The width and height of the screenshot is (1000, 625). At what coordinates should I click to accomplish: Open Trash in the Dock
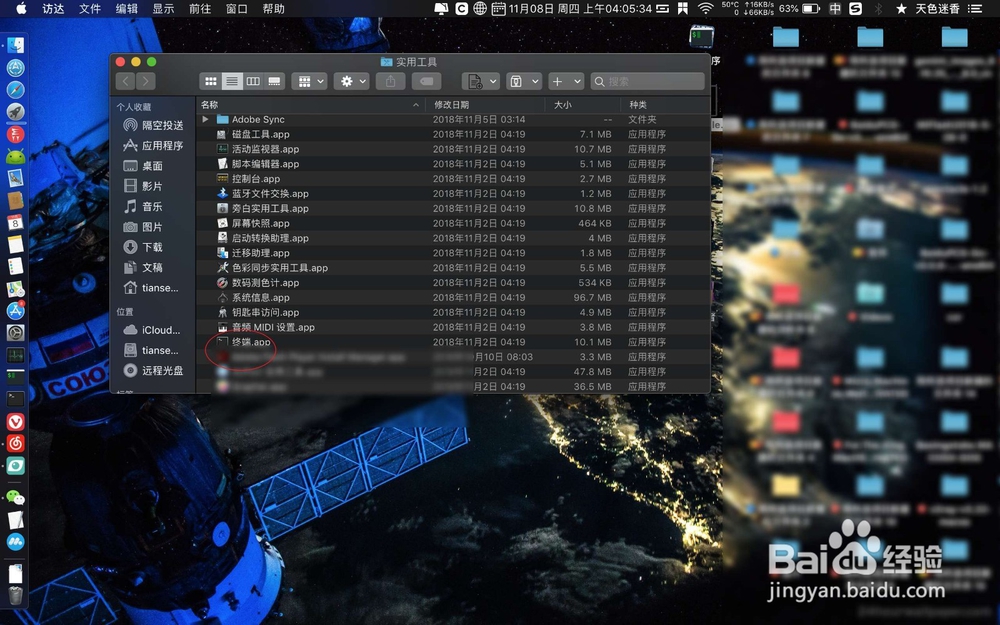click(x=15, y=595)
